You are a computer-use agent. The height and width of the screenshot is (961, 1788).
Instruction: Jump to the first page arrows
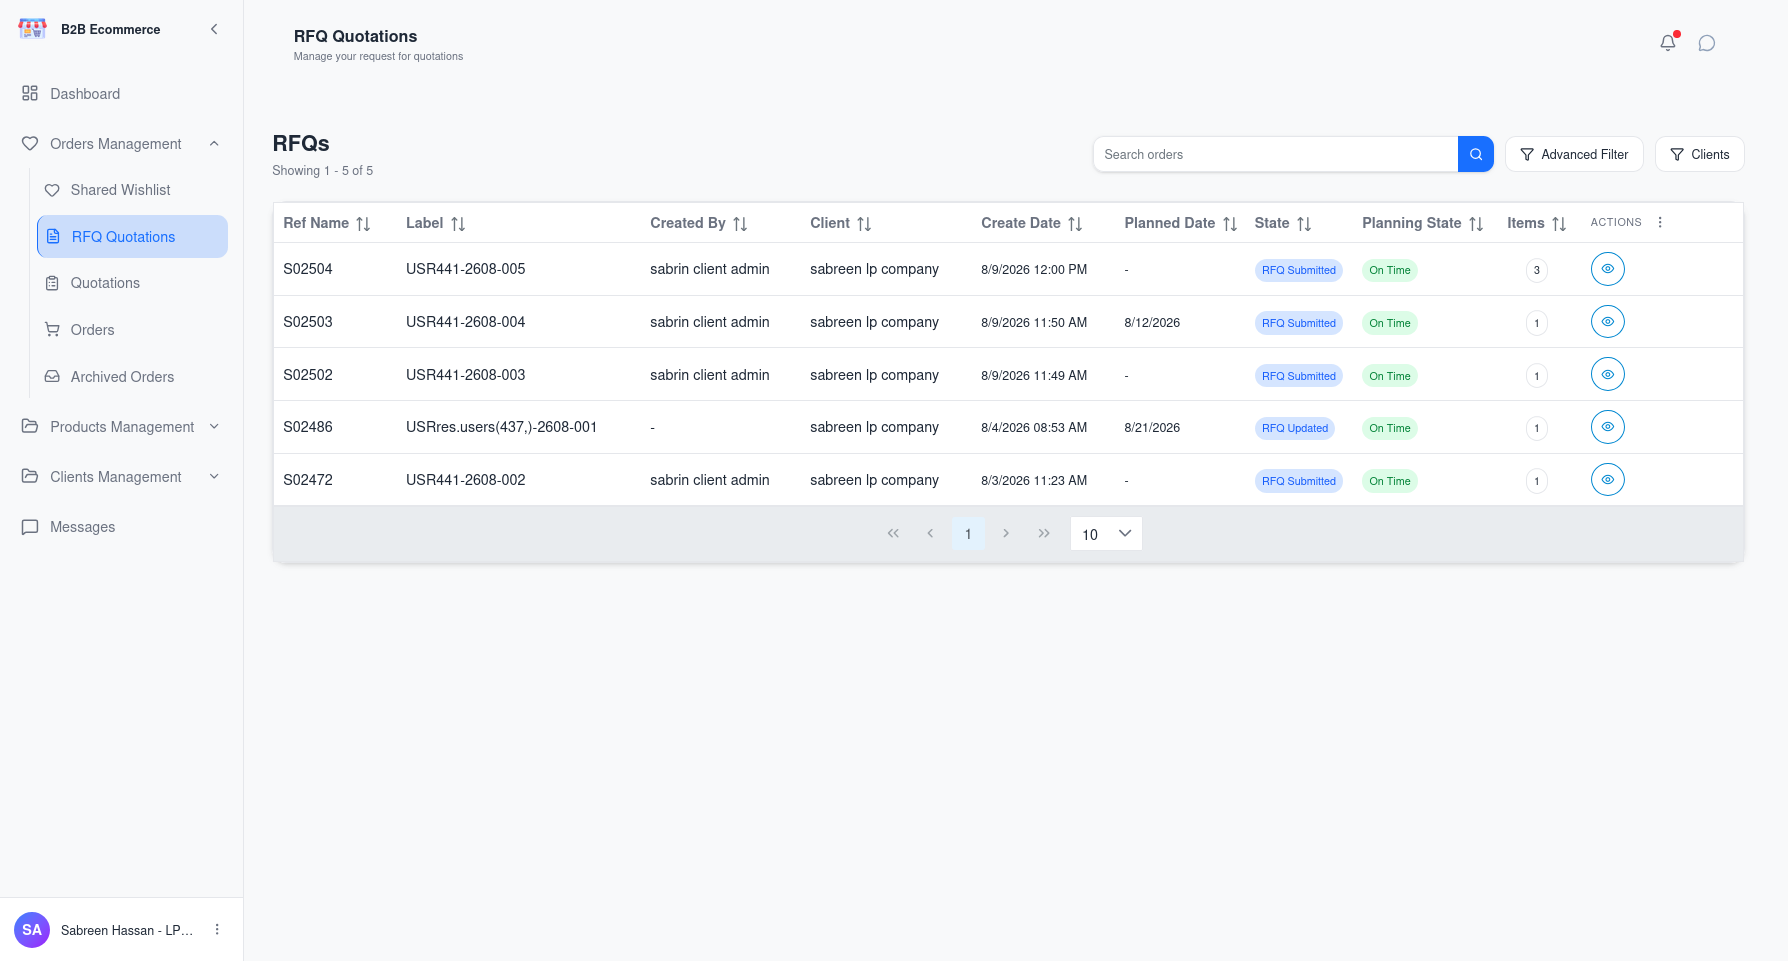pos(893,534)
